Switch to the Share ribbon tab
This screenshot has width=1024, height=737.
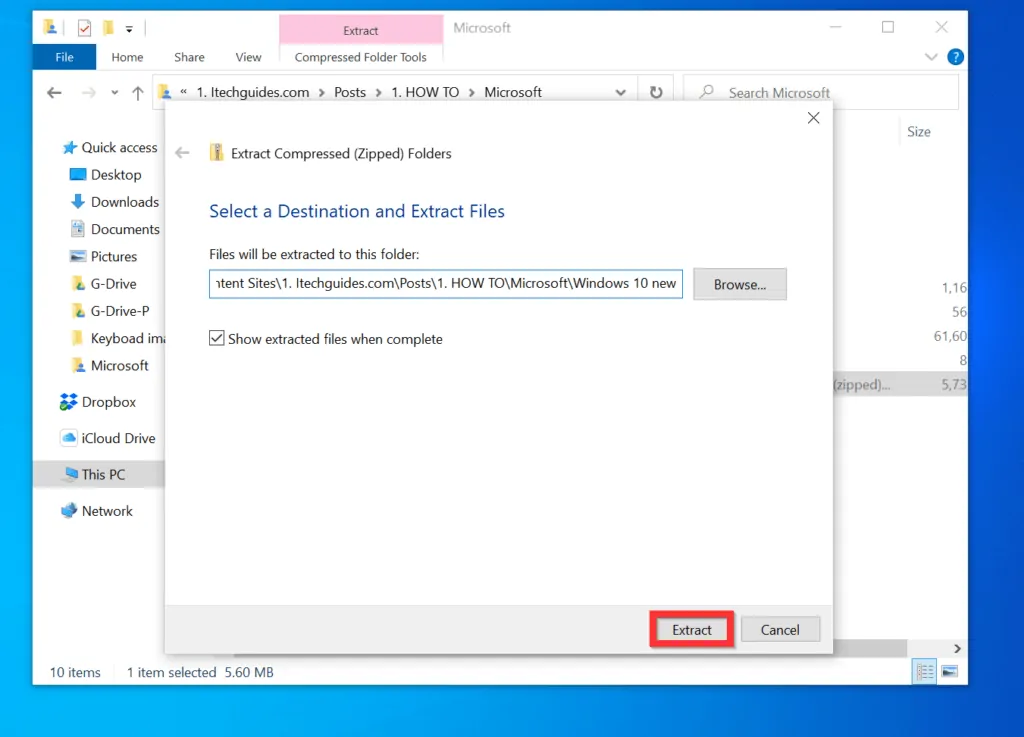pyautogui.click(x=189, y=57)
